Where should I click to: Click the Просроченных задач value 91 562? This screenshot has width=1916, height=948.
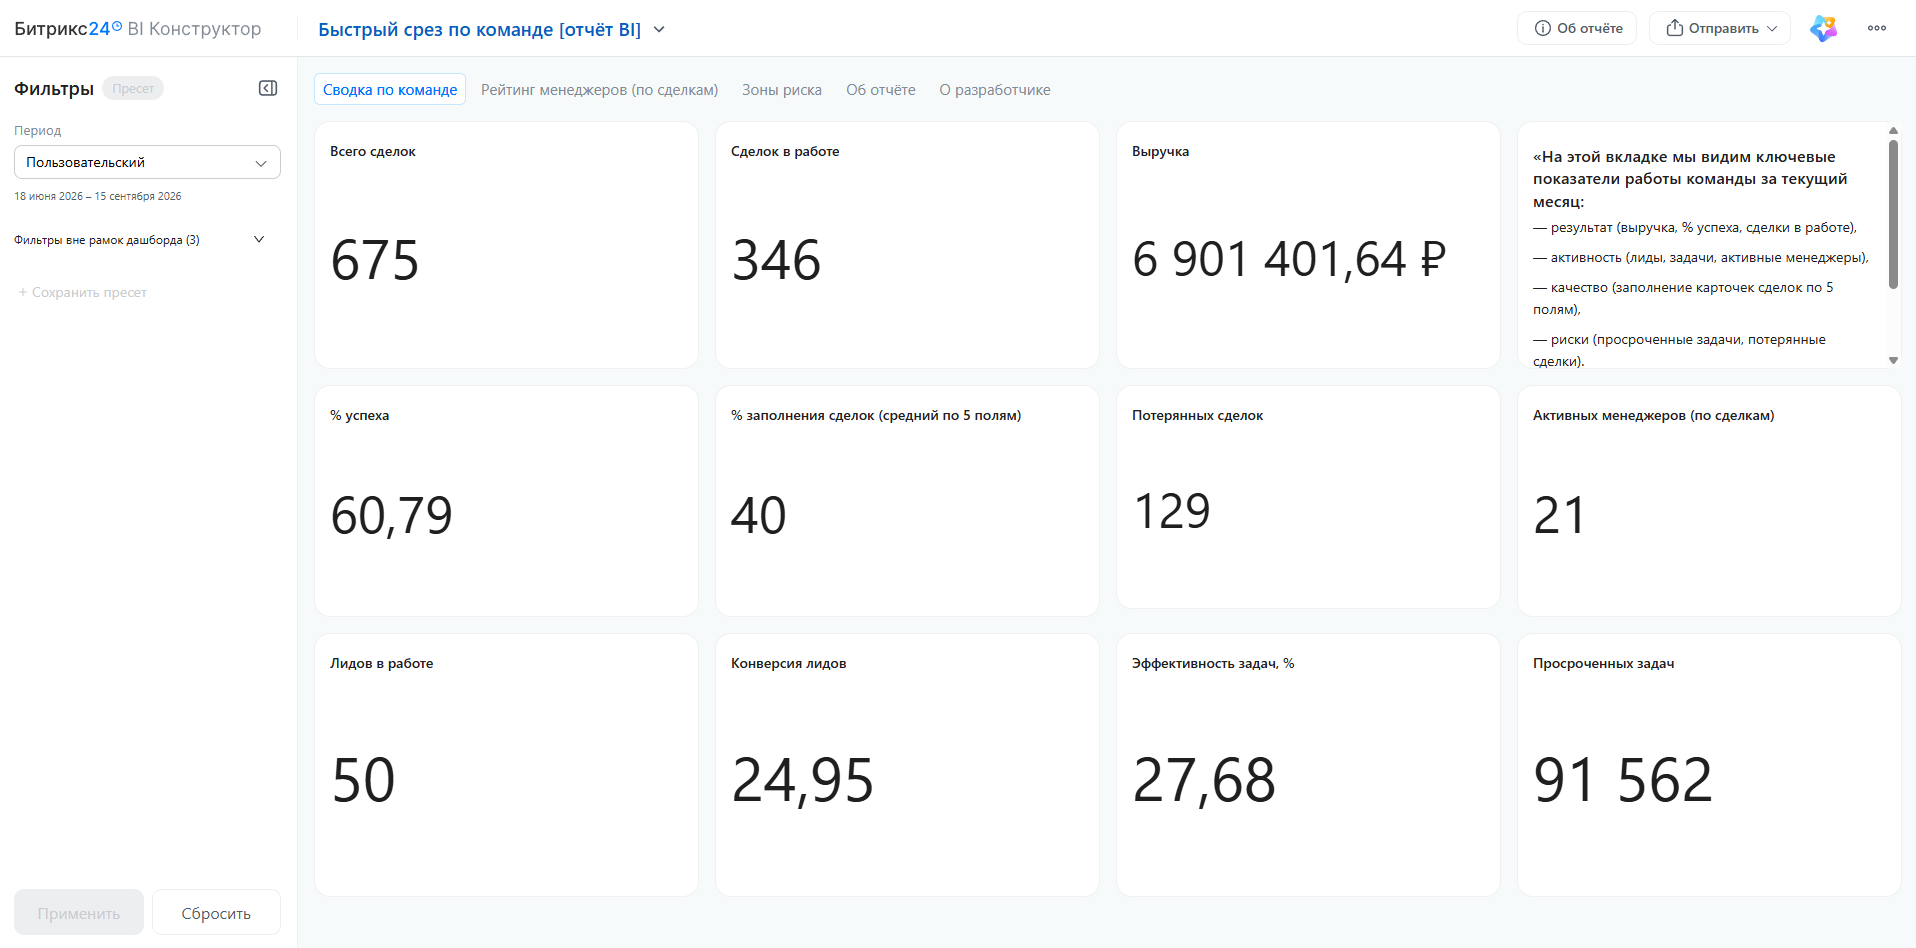(x=1624, y=780)
